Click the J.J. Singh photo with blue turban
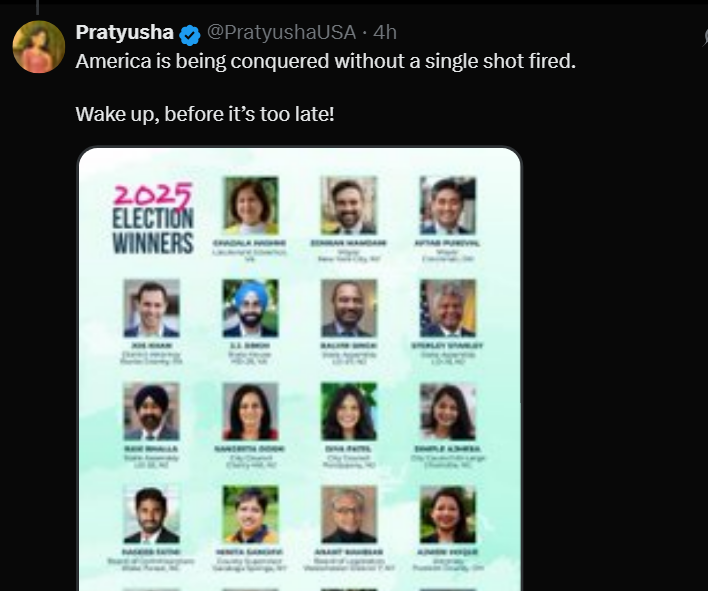708x591 pixels. pyautogui.click(x=250, y=308)
